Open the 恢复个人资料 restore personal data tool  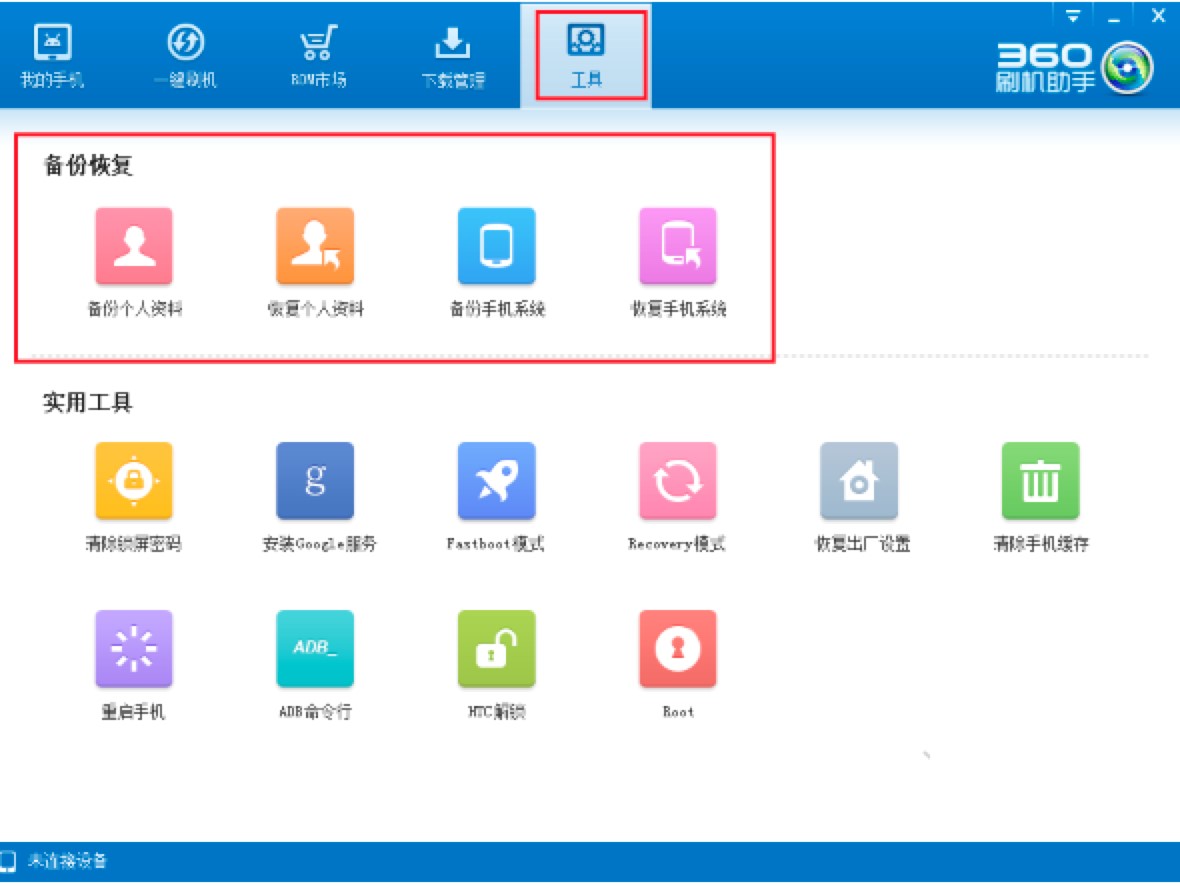(315, 247)
